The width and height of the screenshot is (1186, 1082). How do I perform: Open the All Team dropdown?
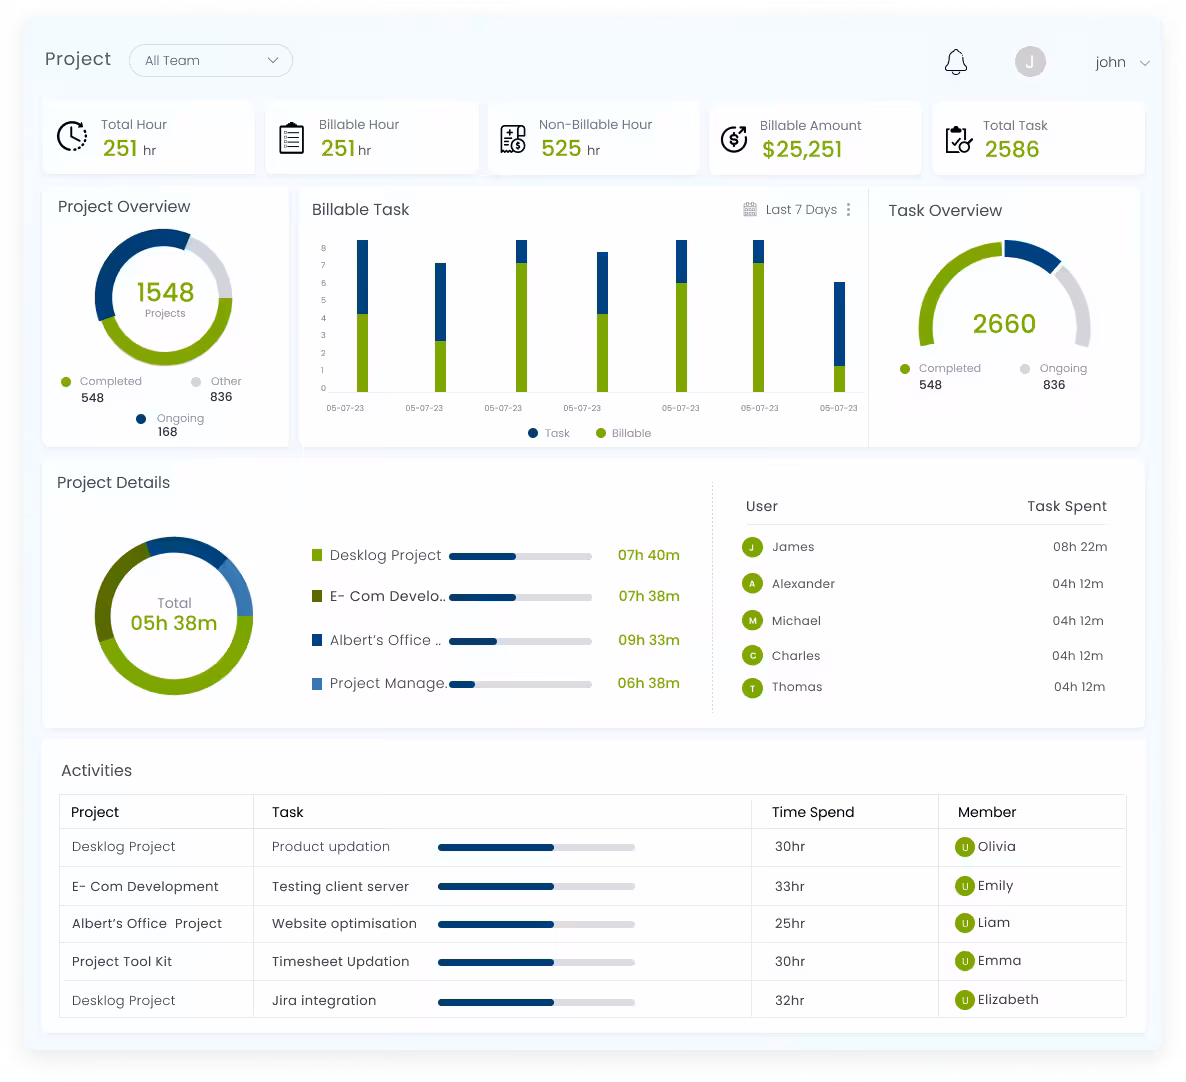pyautogui.click(x=211, y=61)
